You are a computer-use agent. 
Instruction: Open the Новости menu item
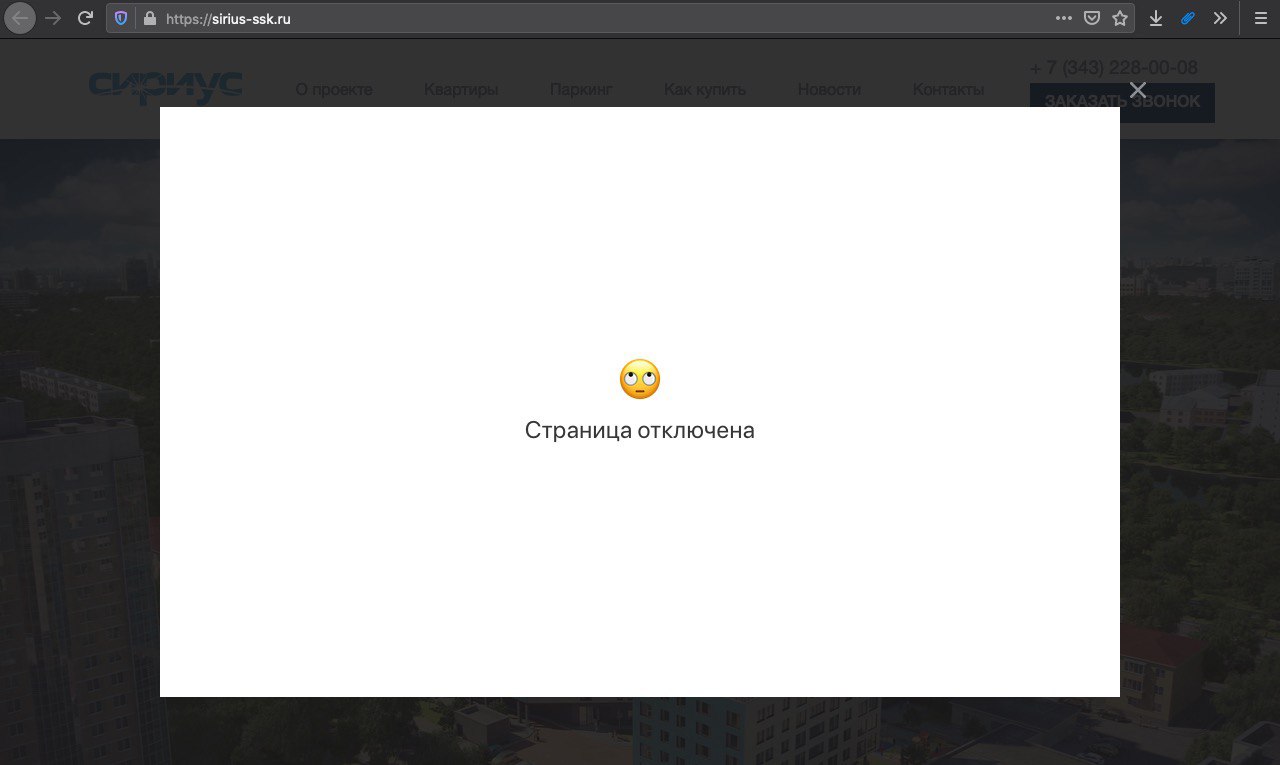tap(829, 89)
